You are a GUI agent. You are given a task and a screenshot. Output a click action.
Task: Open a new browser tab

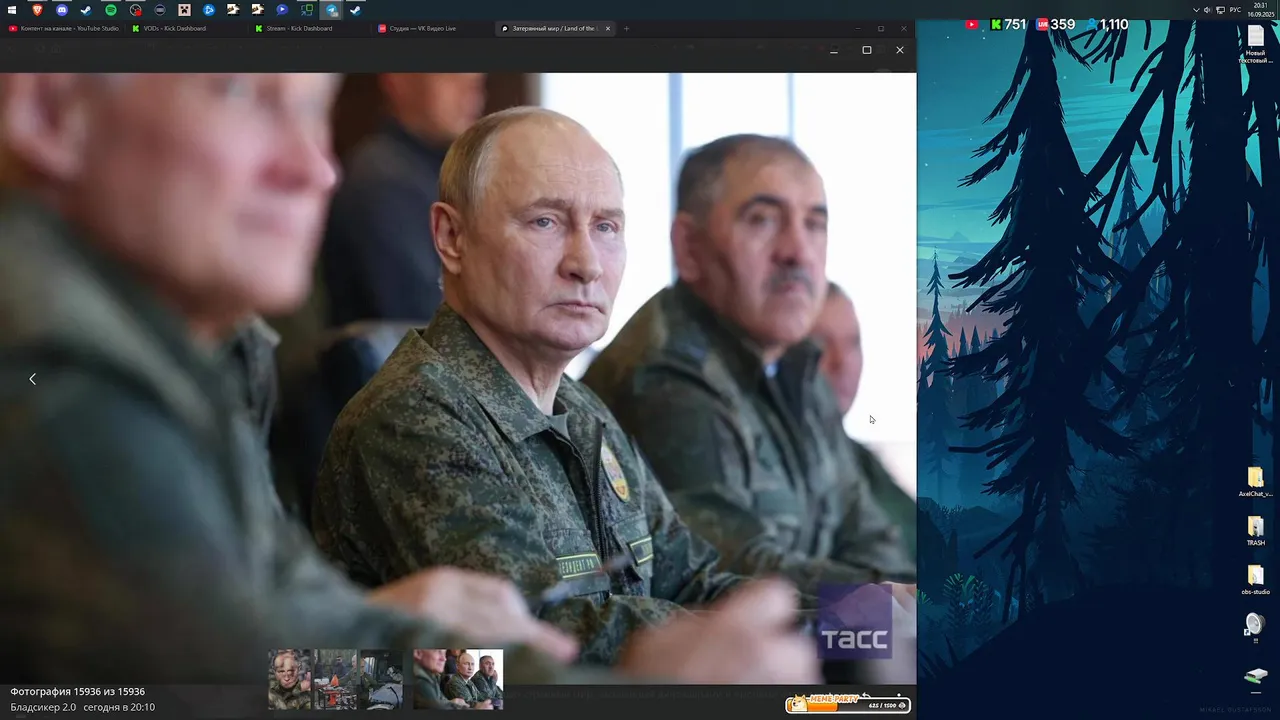click(x=626, y=28)
